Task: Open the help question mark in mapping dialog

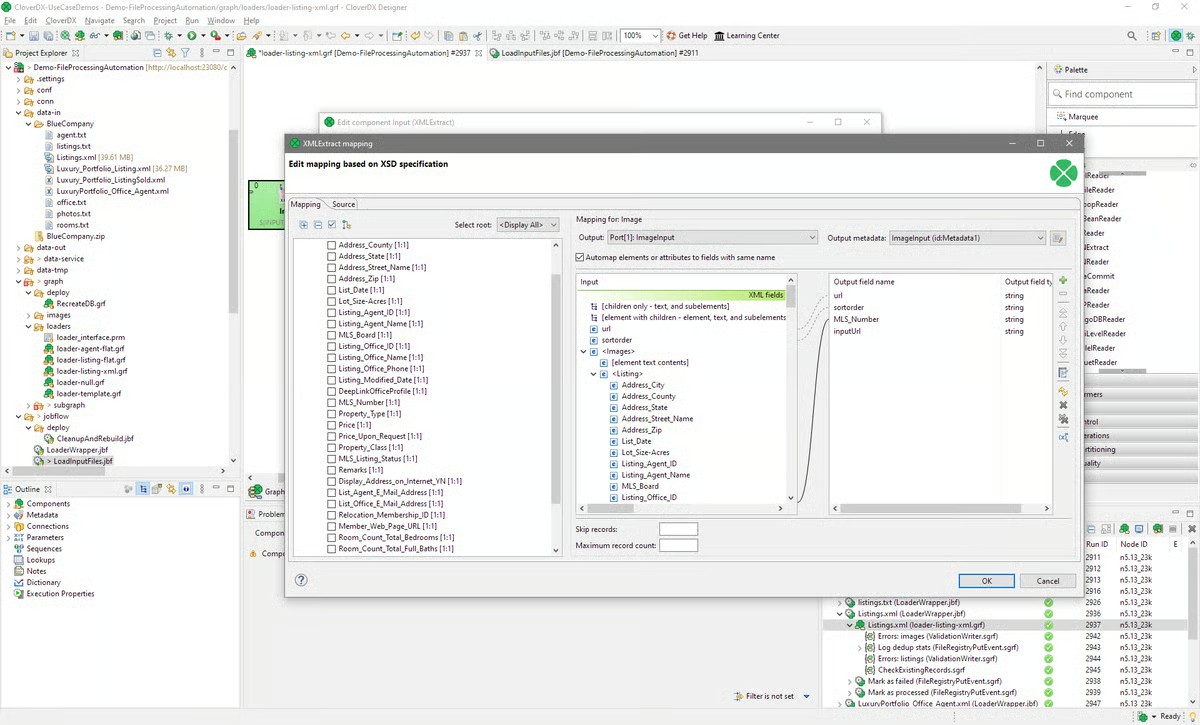Action: tap(301, 580)
